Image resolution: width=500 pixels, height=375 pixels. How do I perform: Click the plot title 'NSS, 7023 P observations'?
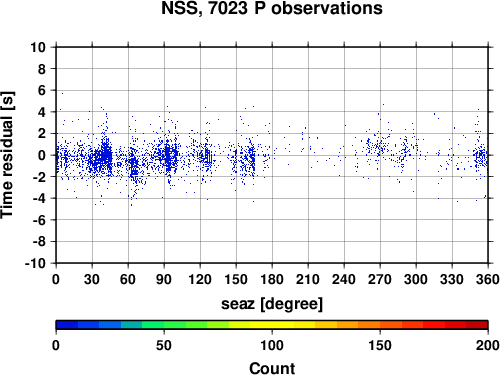[272, 8]
